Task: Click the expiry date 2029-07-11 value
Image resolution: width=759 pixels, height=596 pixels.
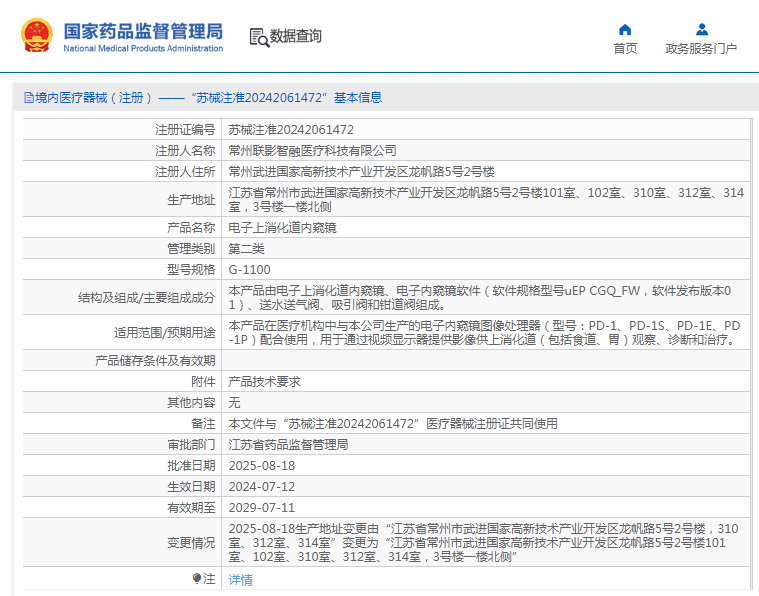Action: (262, 507)
